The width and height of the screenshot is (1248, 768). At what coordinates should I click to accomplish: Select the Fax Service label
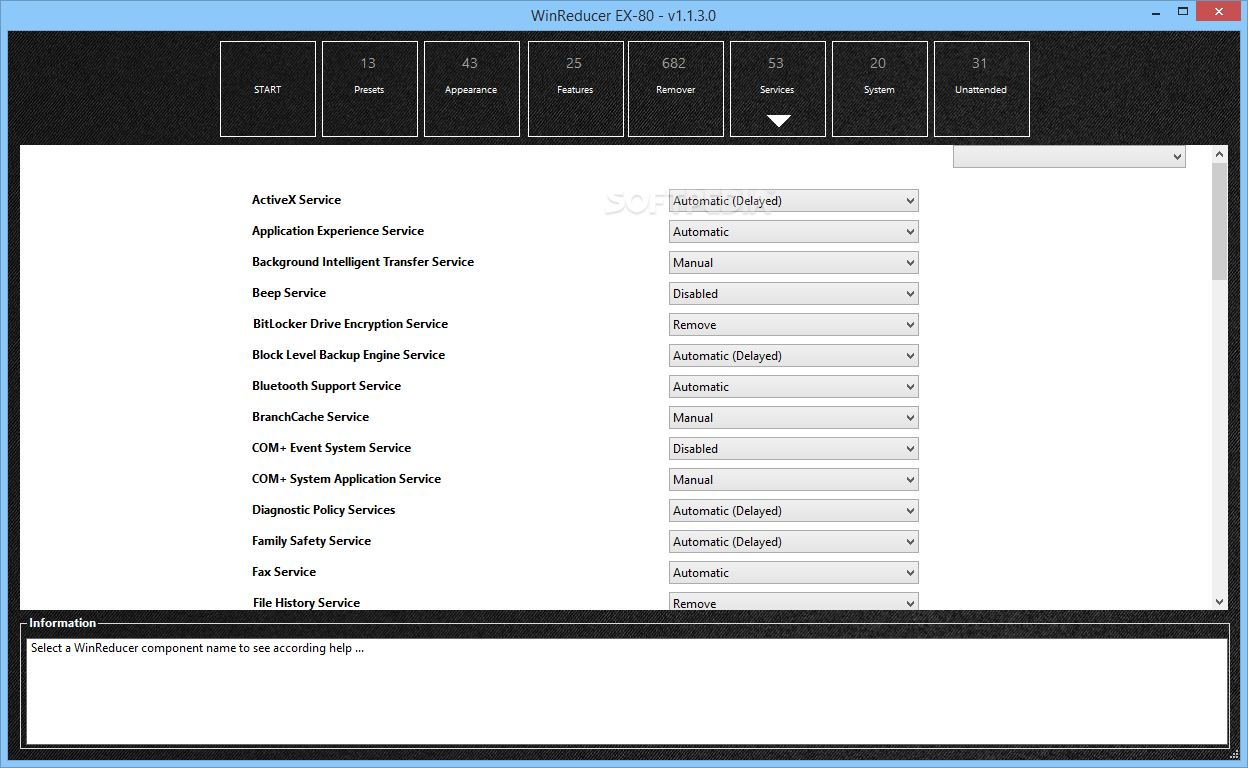tap(284, 572)
